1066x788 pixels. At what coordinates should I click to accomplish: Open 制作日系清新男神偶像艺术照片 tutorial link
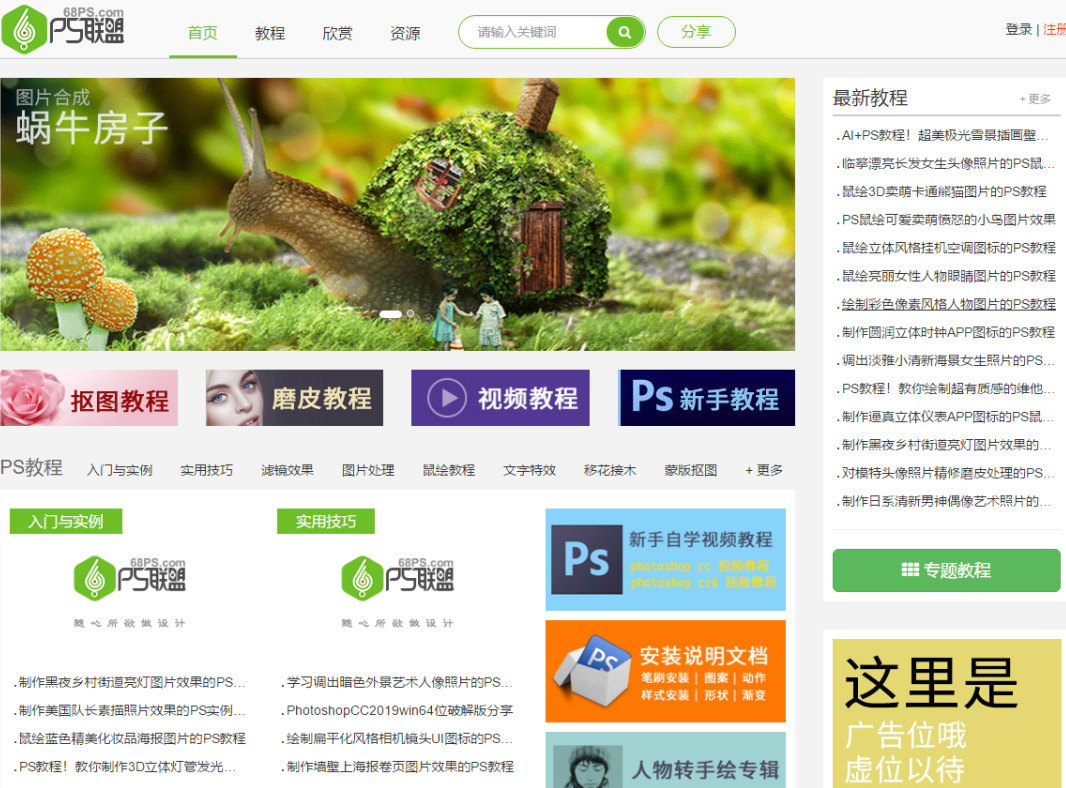click(945, 501)
